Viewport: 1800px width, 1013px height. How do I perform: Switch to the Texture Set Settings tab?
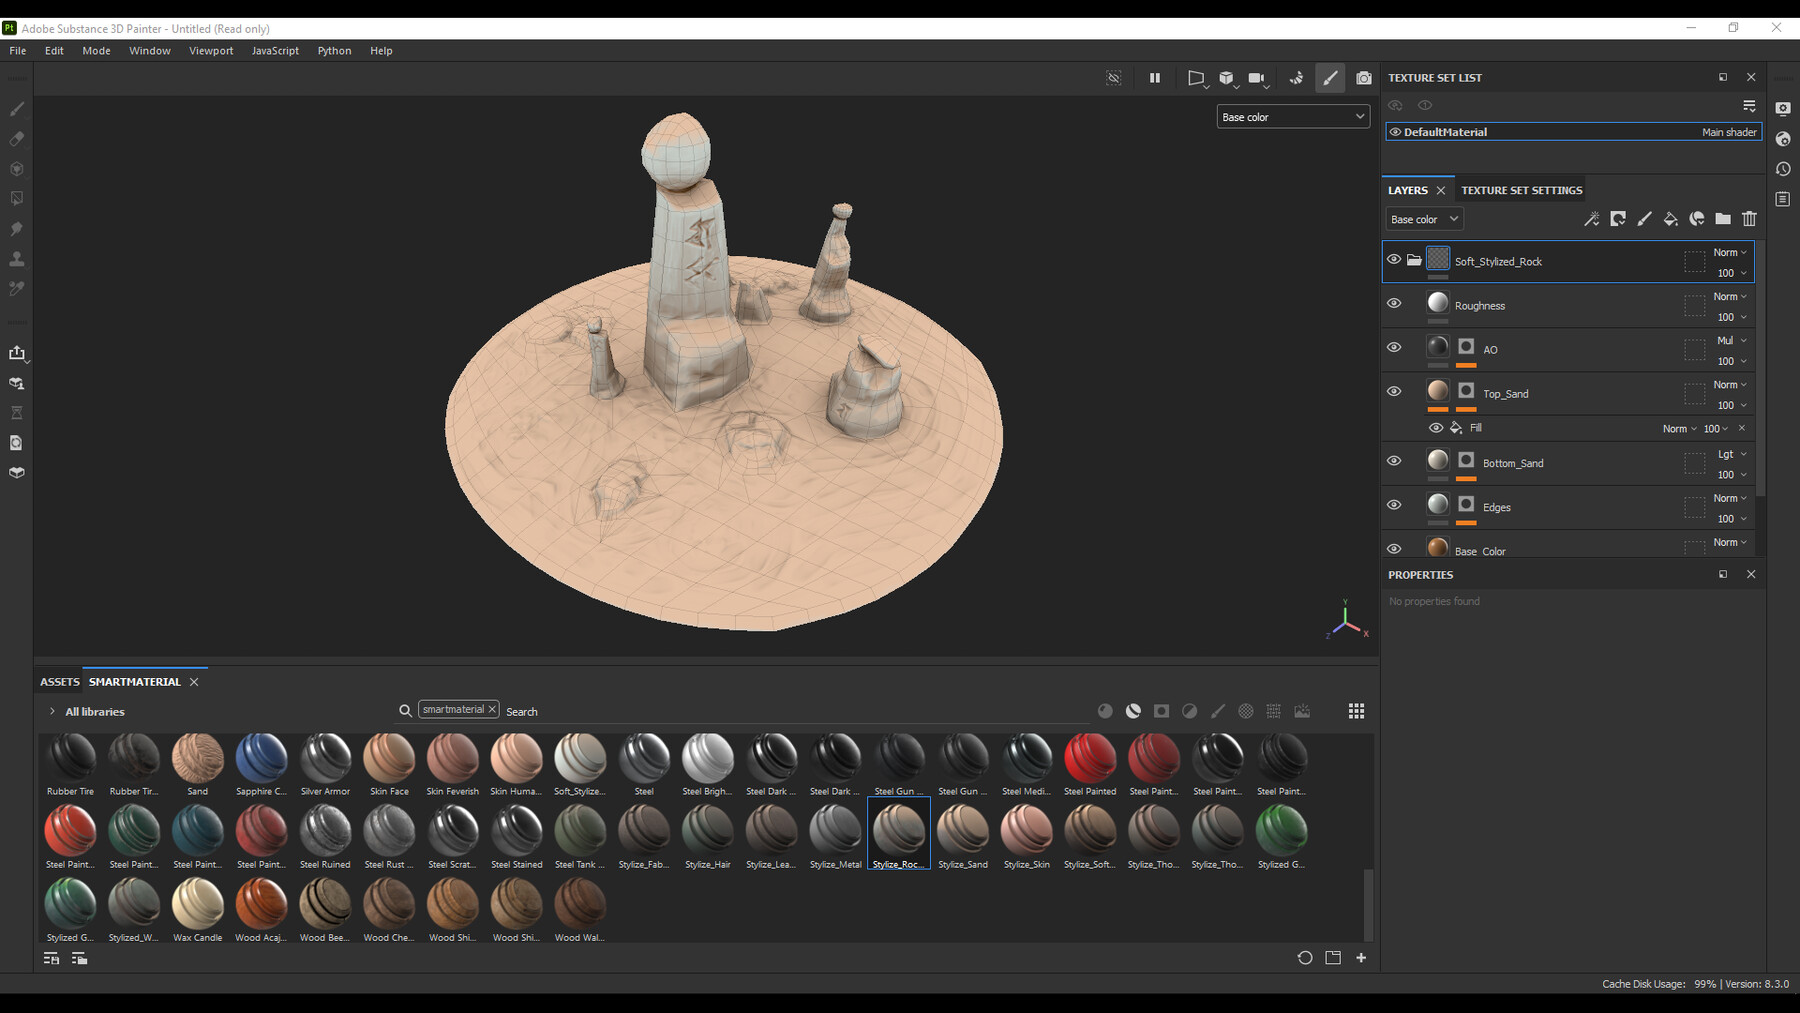[1521, 190]
